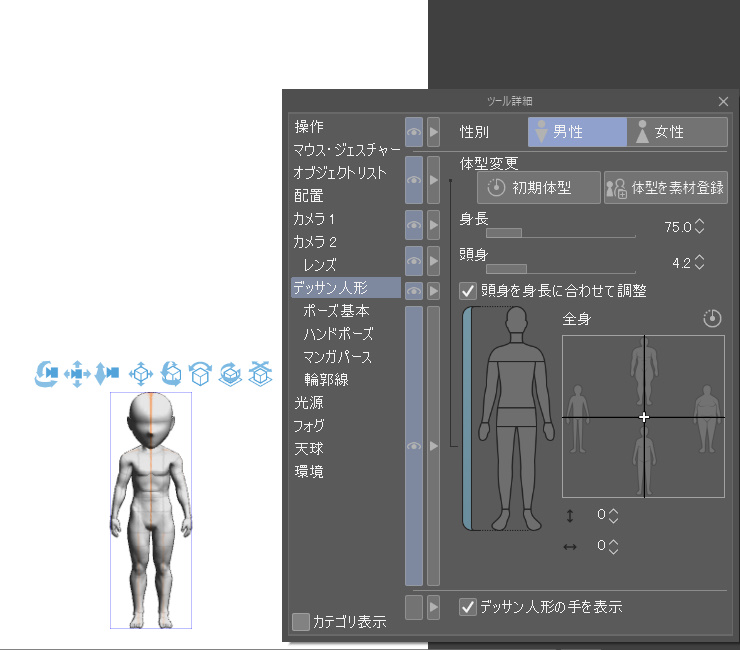Click the reset icon beside 全身
Image resolution: width=740 pixels, height=650 pixels.
[x=712, y=319]
